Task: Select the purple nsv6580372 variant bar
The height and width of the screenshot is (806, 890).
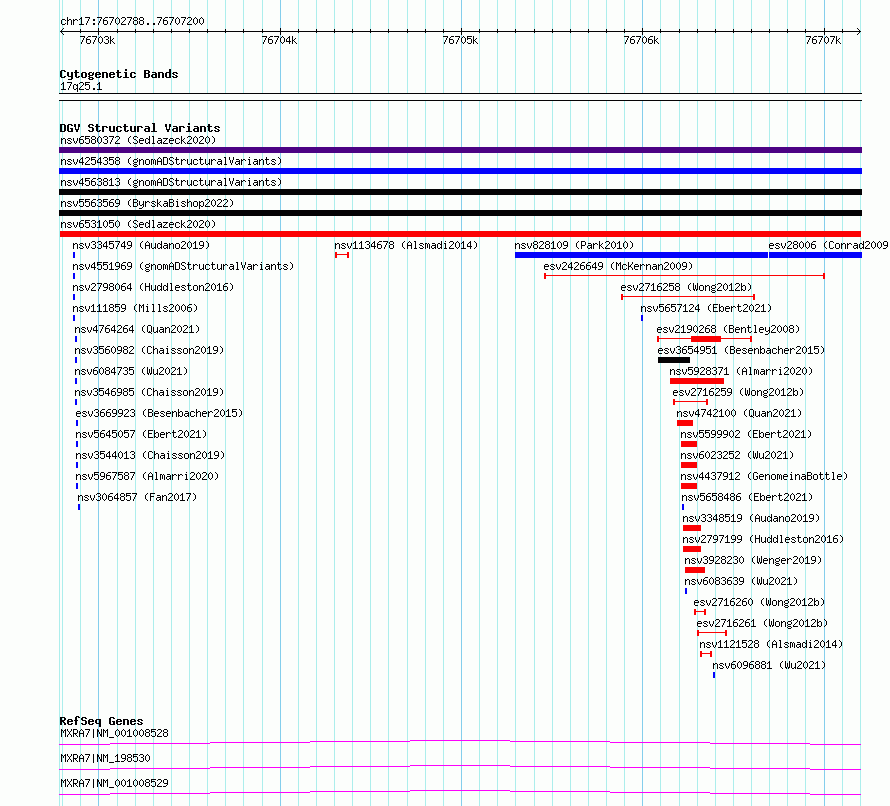Action: pyautogui.click(x=460, y=150)
